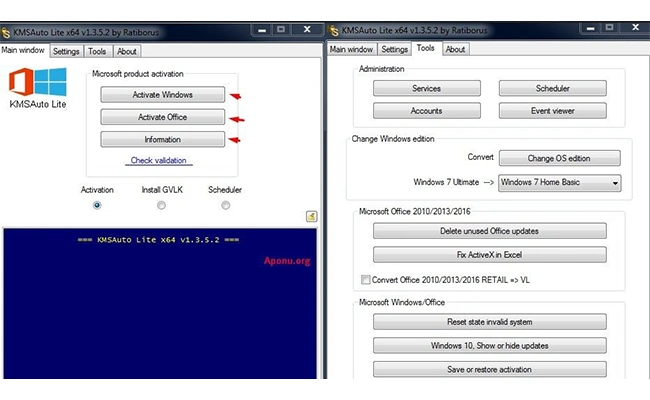Close the left KMSAuto Lite window
The image size is (650, 400).
point(307,29)
